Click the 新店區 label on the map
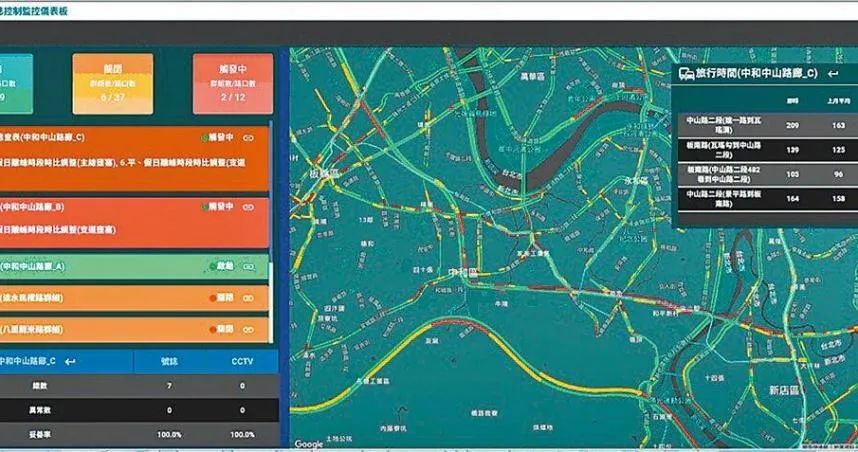This screenshot has width=858, height=452. click(784, 390)
